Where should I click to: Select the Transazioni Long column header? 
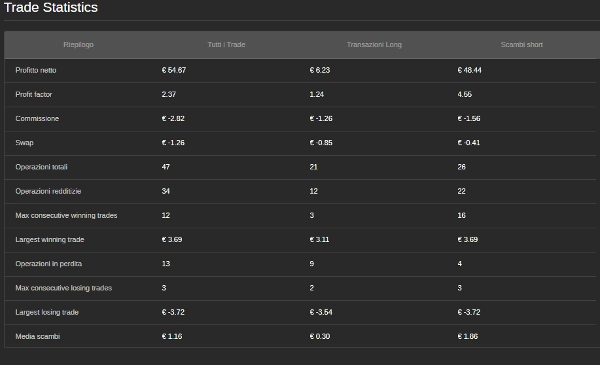[x=374, y=45]
